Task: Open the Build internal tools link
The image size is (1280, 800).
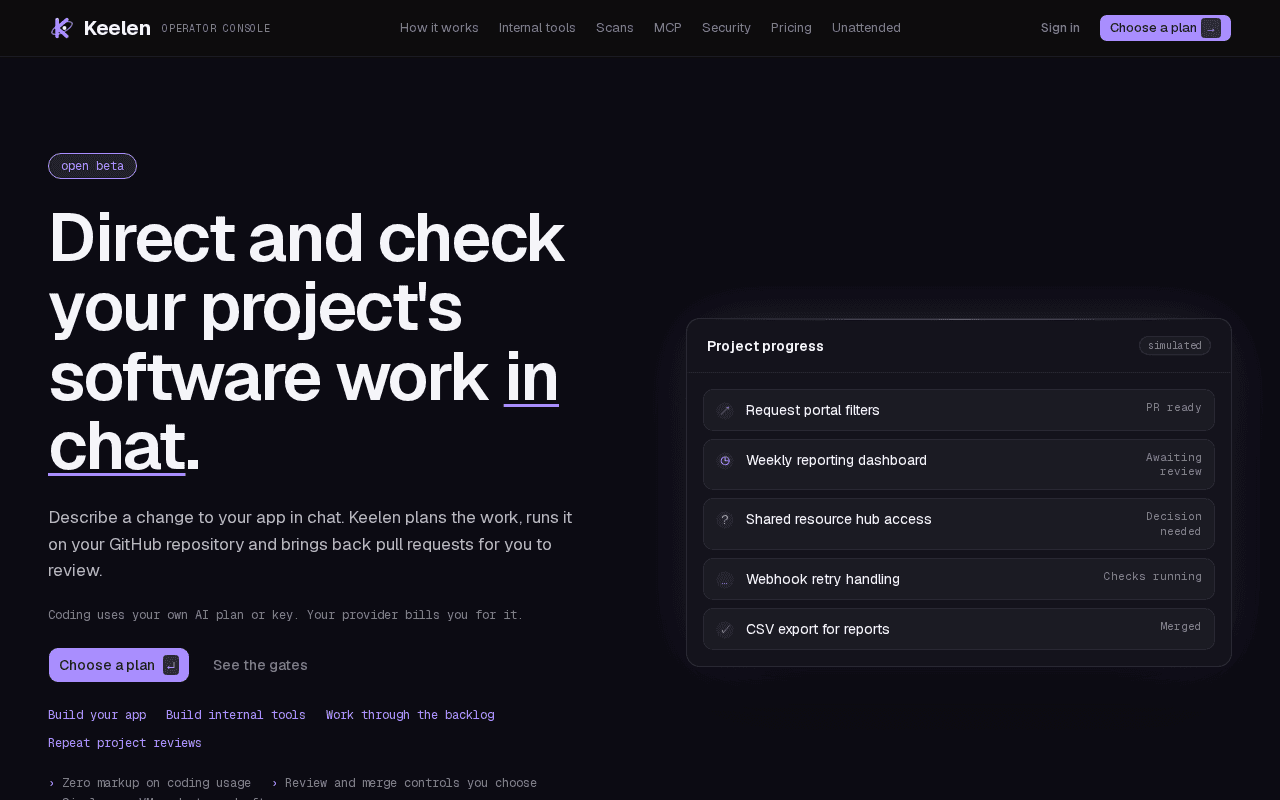Action: [x=236, y=715]
